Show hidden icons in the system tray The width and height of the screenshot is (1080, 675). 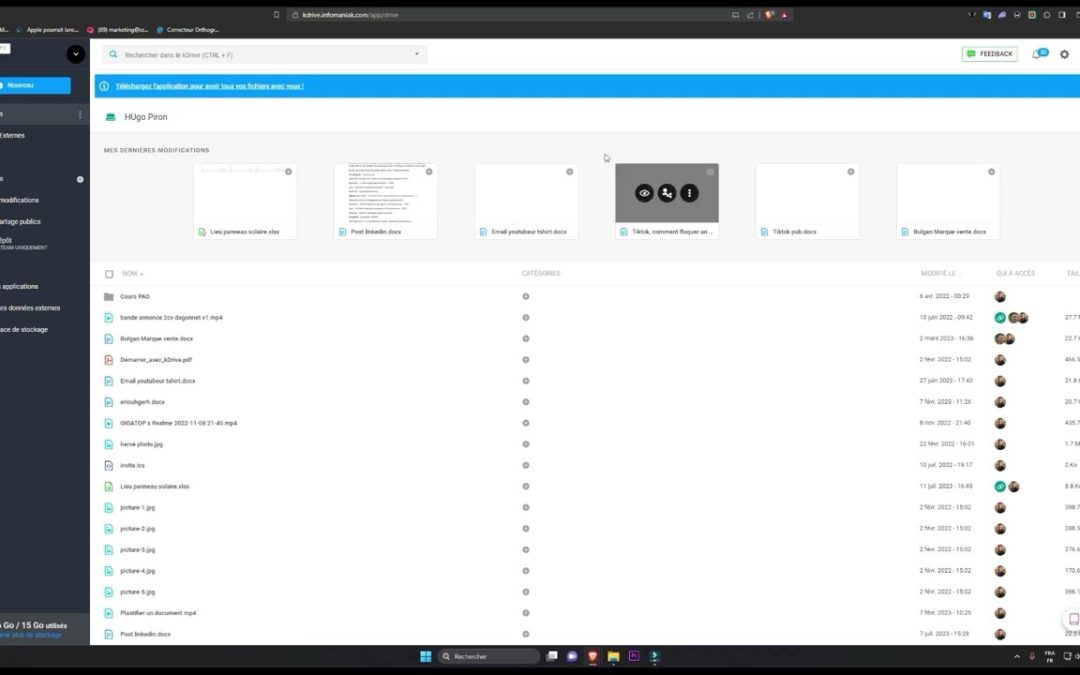tap(1017, 656)
